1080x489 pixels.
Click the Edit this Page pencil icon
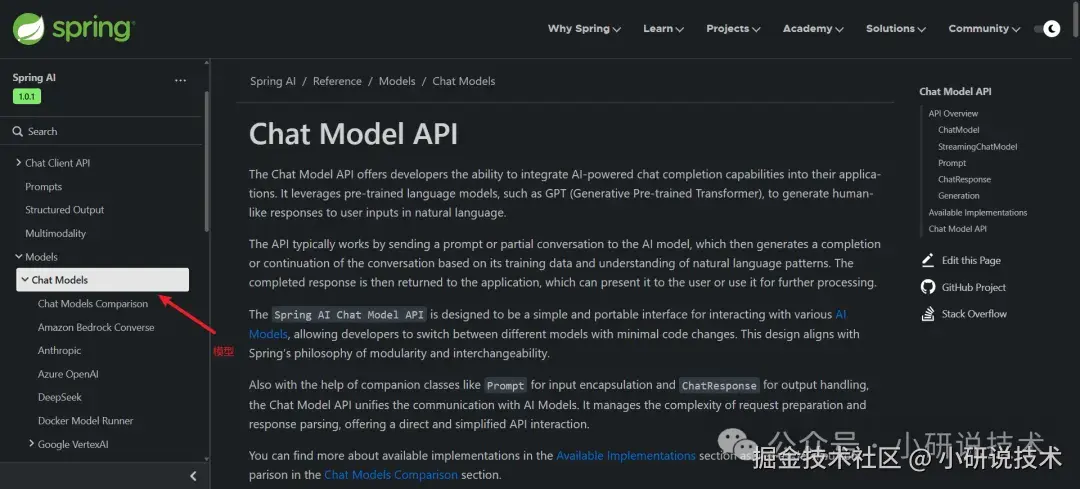[x=927, y=260]
